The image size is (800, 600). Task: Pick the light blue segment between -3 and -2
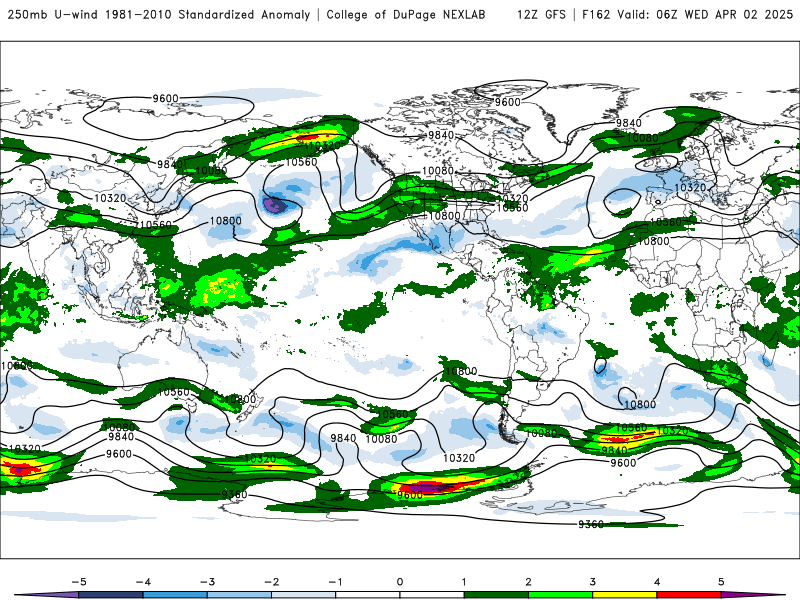239,595
